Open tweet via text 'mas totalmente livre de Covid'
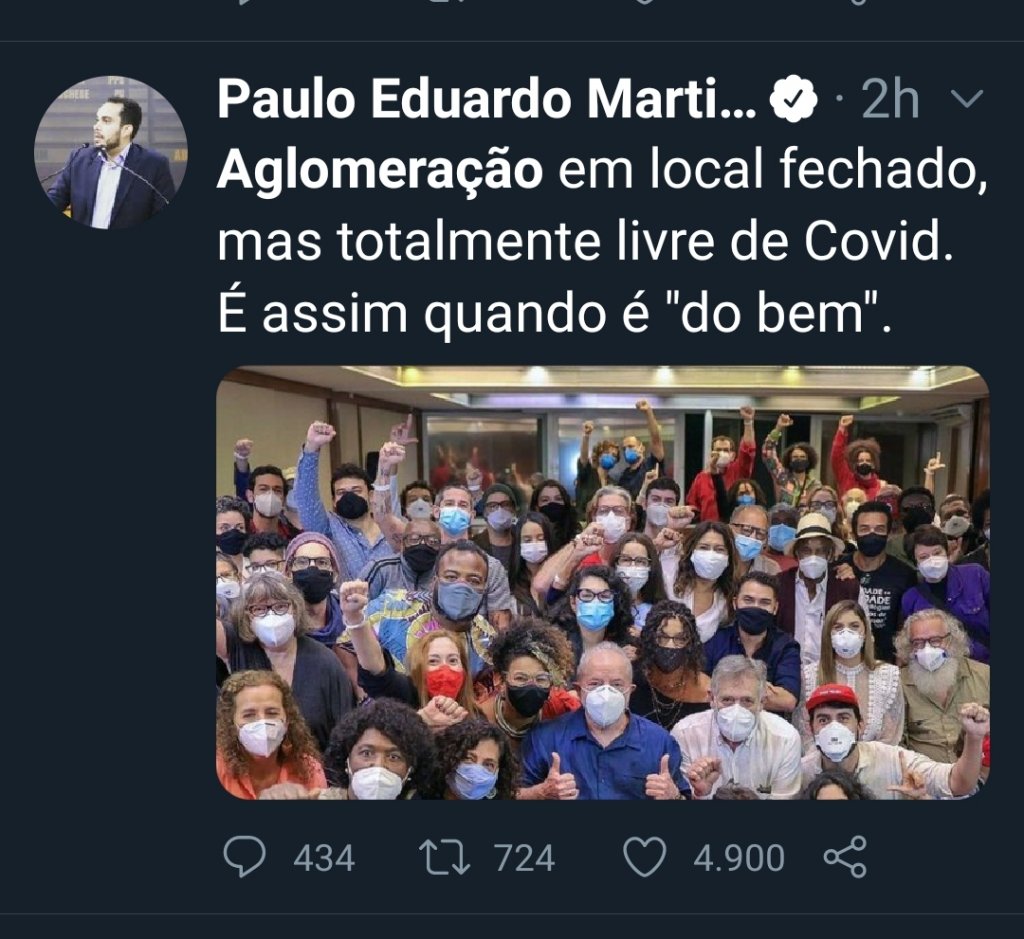This screenshot has width=1024, height=939. point(584,242)
